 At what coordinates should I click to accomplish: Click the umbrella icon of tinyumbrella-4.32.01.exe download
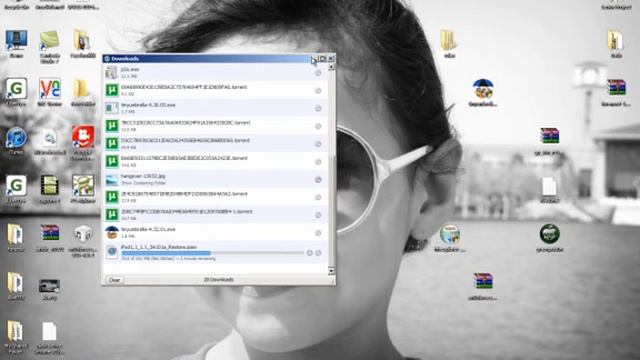pyautogui.click(x=111, y=233)
